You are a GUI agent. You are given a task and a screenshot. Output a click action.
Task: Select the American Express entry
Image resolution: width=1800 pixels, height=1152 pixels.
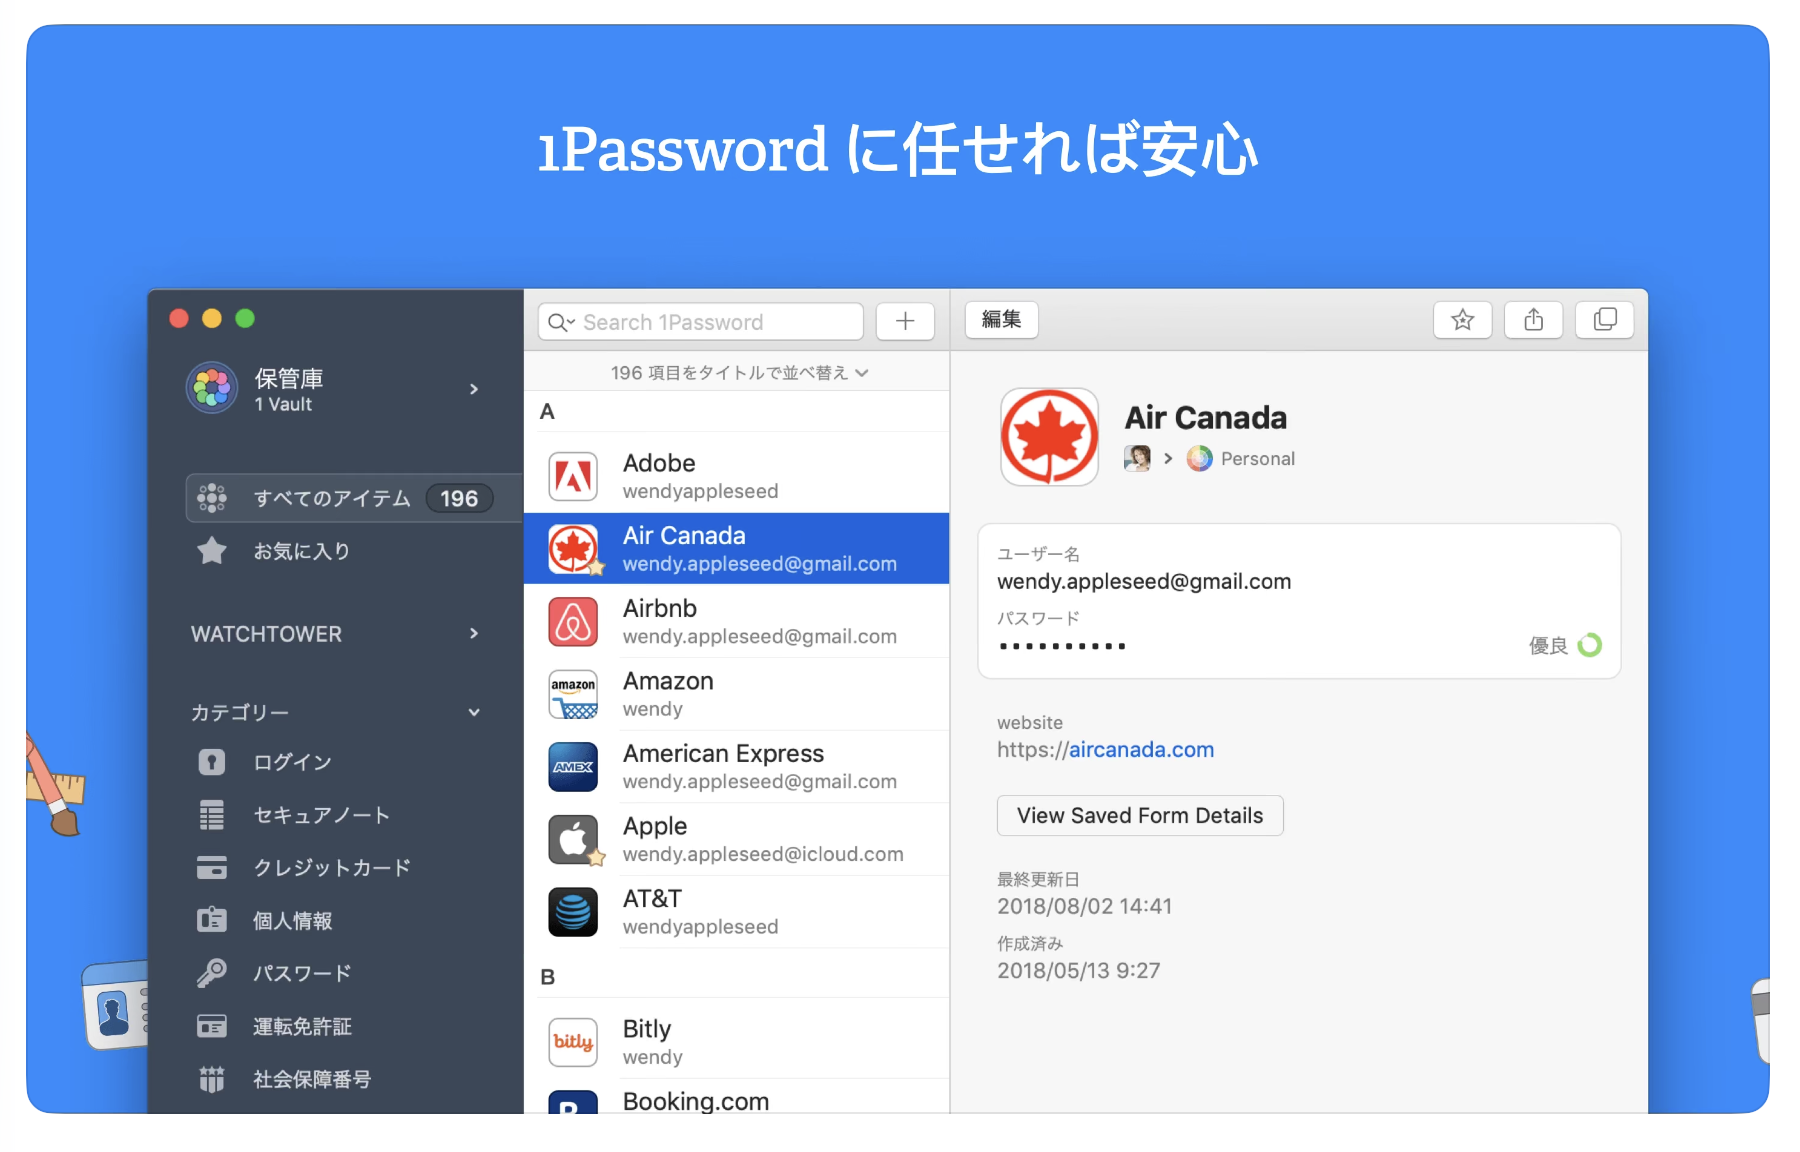coord(737,767)
